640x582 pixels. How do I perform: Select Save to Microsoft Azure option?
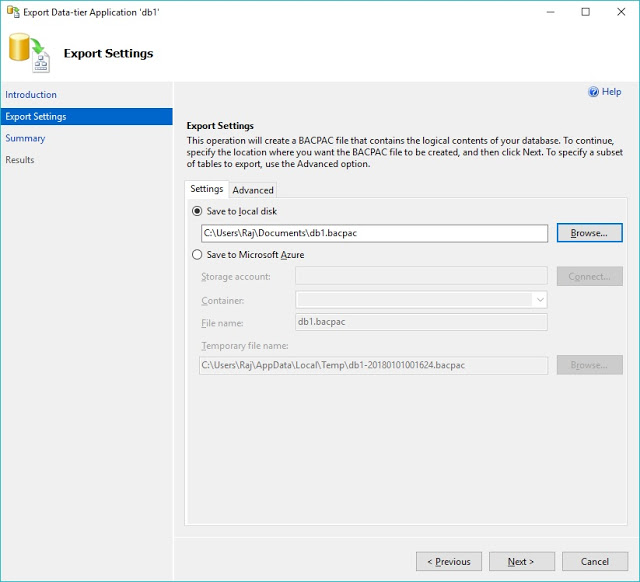point(197,254)
